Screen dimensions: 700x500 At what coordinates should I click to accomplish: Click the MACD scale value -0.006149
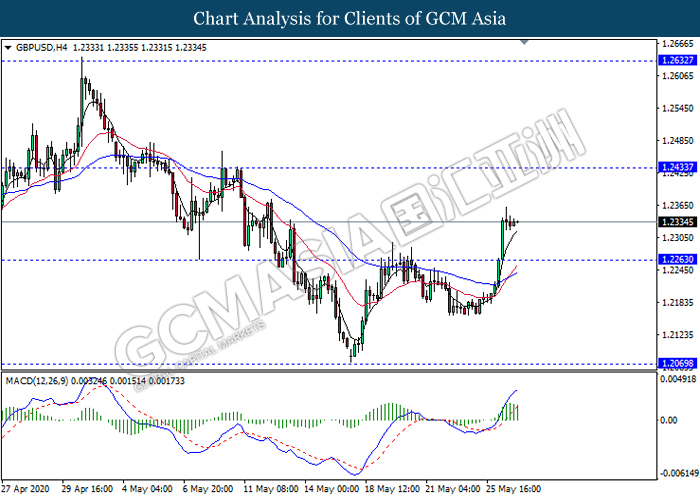(x=677, y=473)
